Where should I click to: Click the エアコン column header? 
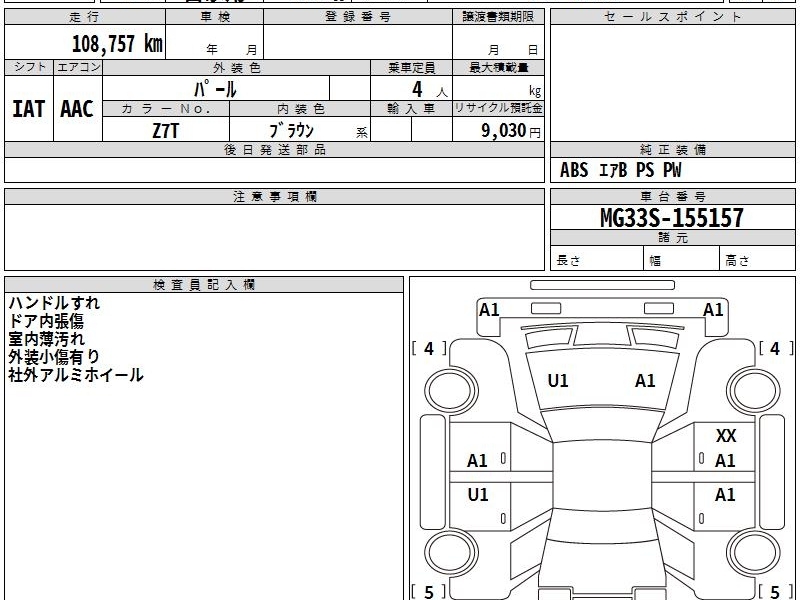[78, 67]
